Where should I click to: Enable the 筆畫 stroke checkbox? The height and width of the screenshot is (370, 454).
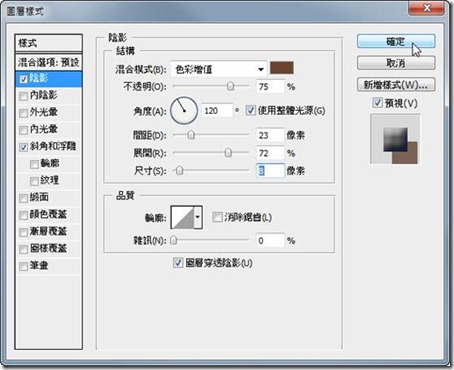[x=23, y=266]
